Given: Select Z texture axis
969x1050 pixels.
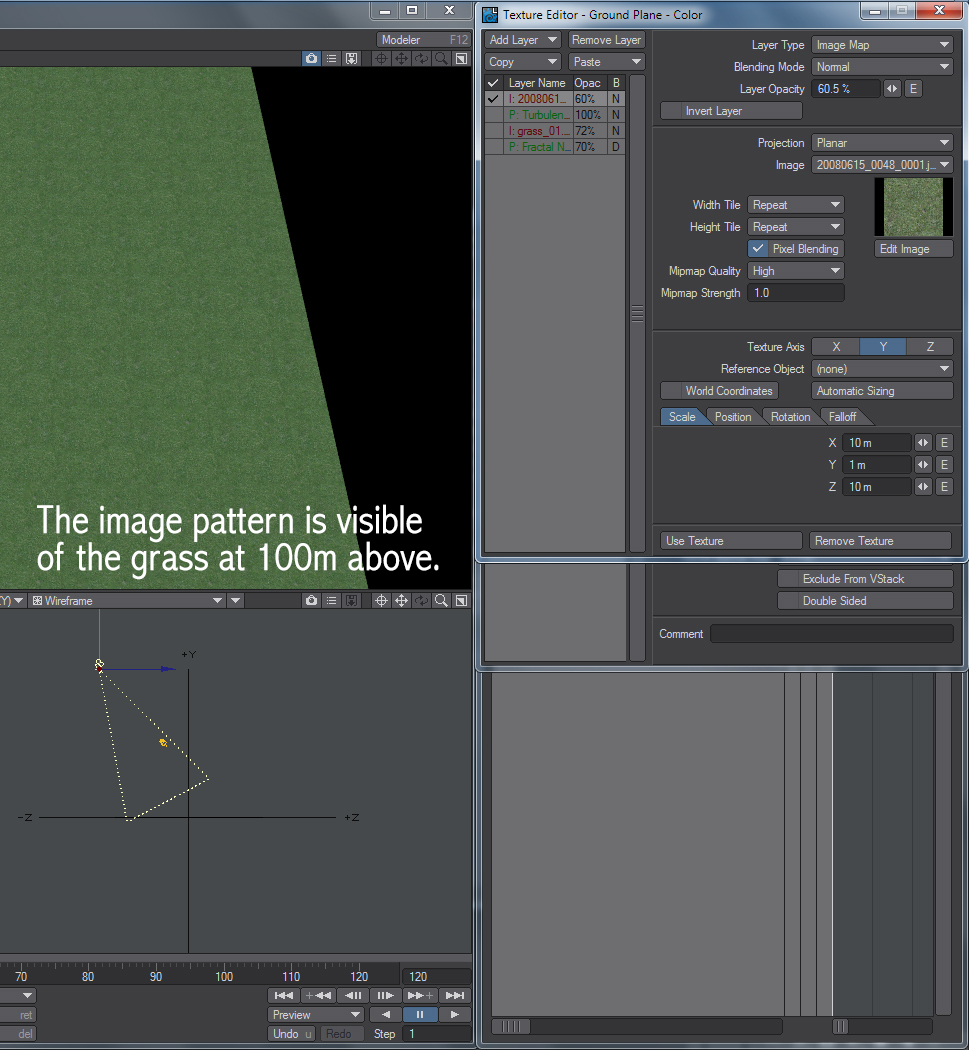Looking at the screenshot, I should [x=930, y=347].
